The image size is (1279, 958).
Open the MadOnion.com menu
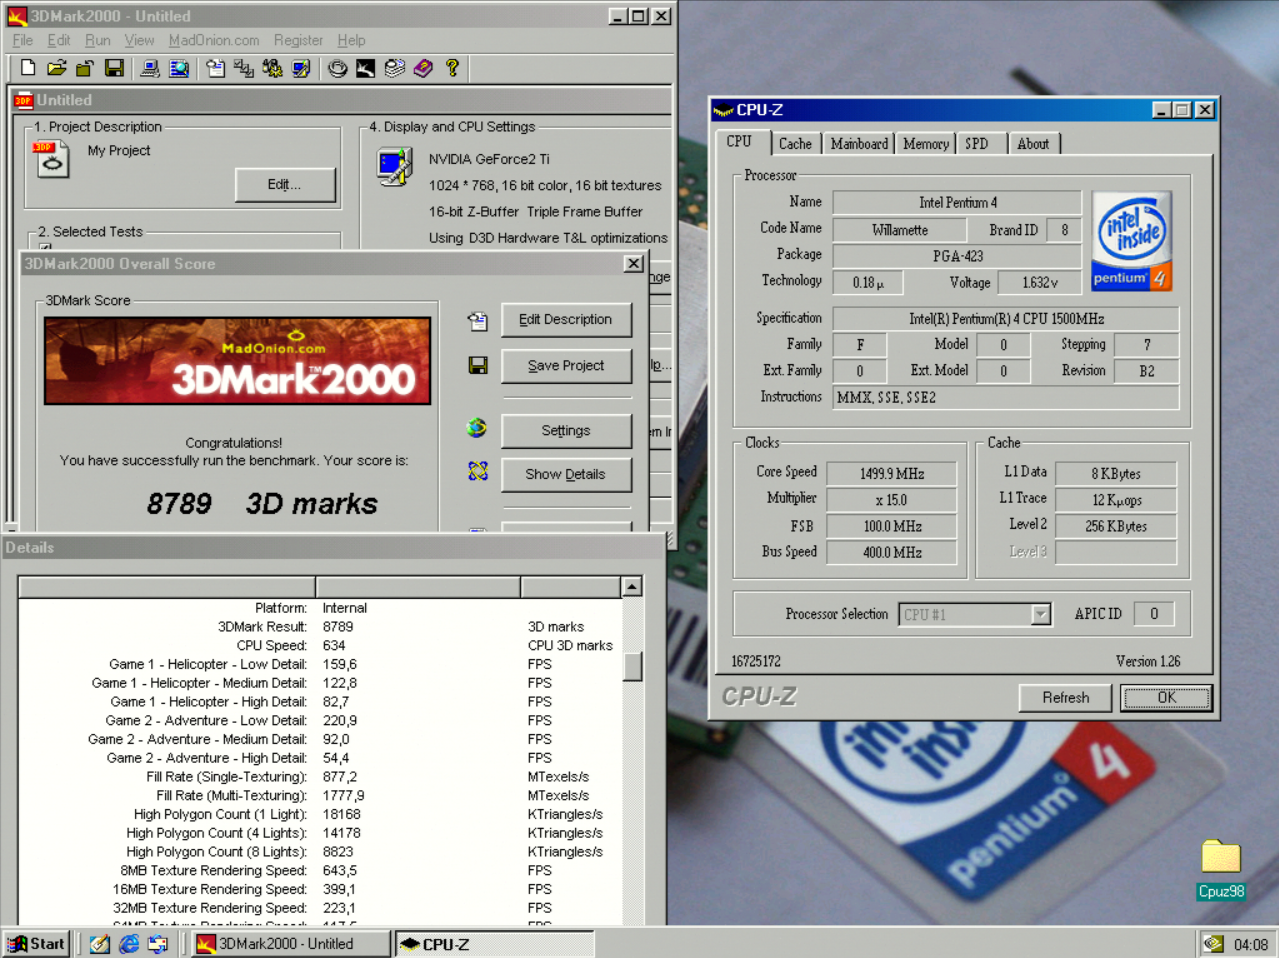(x=214, y=40)
